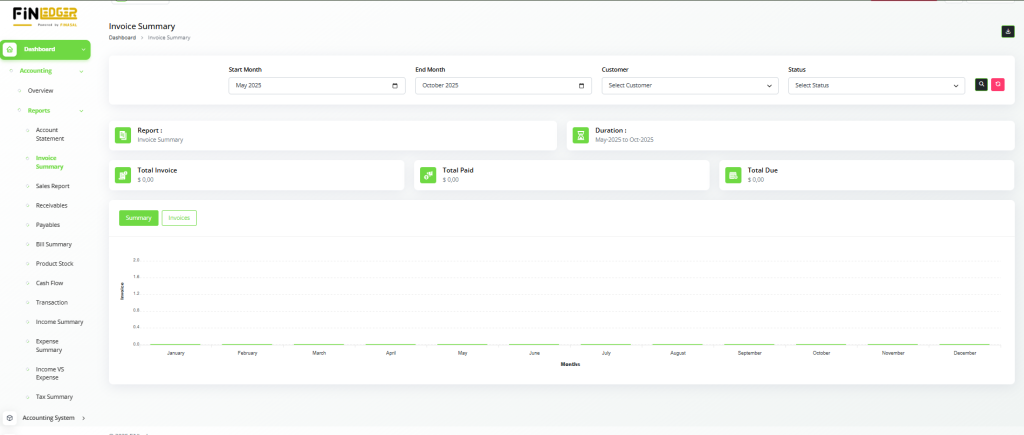Viewport: 1024px width, 435px height.
Task: Open Sales Report in sidebar
Action: click(x=52, y=186)
